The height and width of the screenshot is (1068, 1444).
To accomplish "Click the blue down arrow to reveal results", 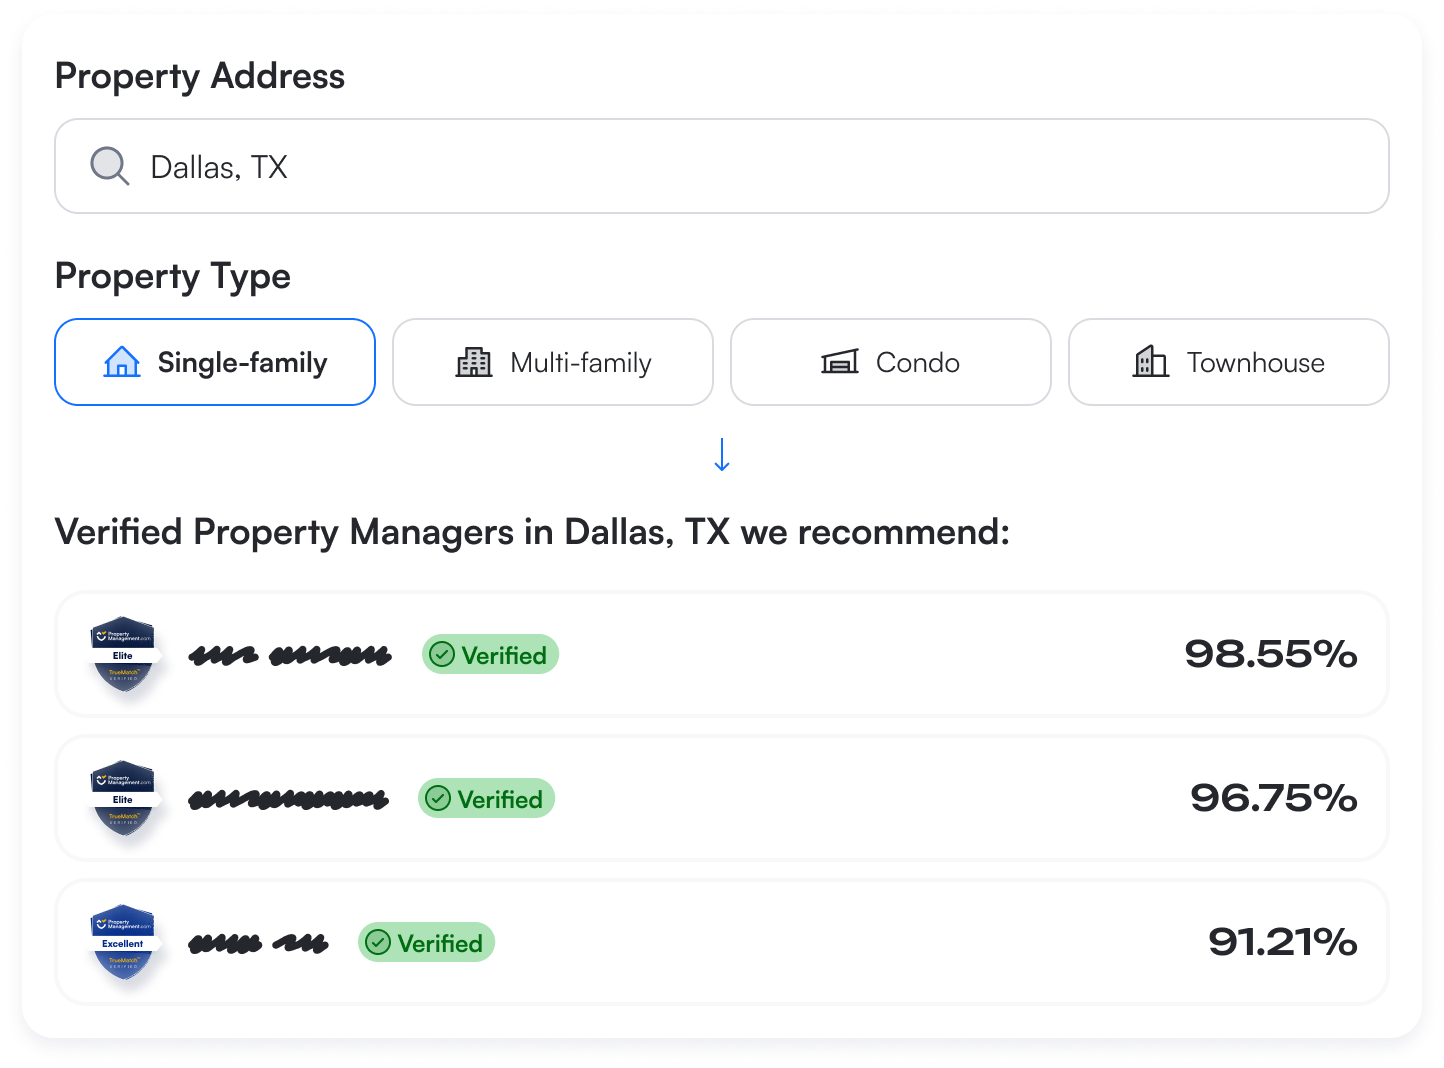I will pyautogui.click(x=722, y=456).
